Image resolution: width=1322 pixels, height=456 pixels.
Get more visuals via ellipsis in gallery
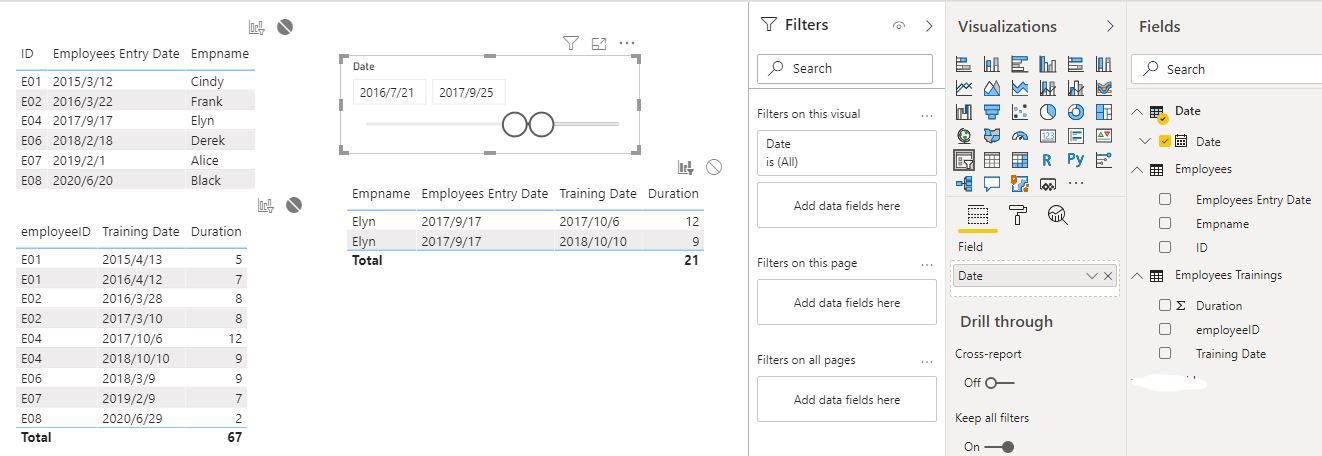pos(1076,184)
